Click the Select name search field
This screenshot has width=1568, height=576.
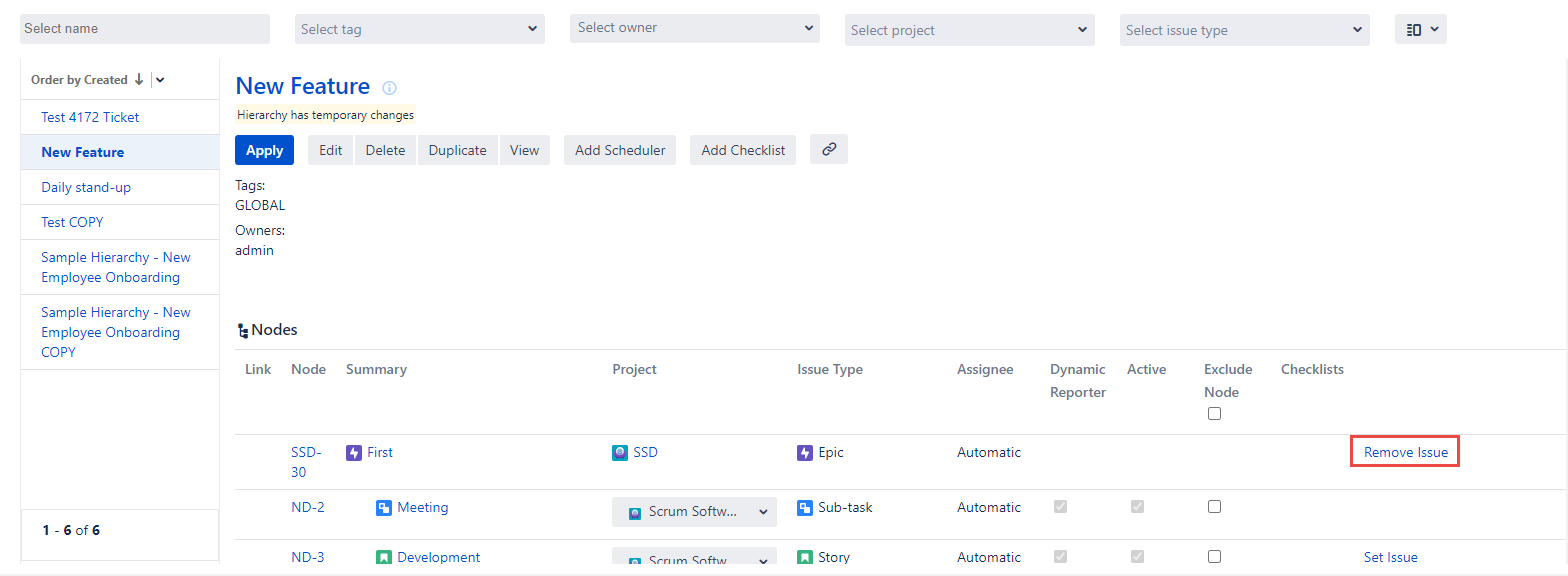[x=145, y=29]
